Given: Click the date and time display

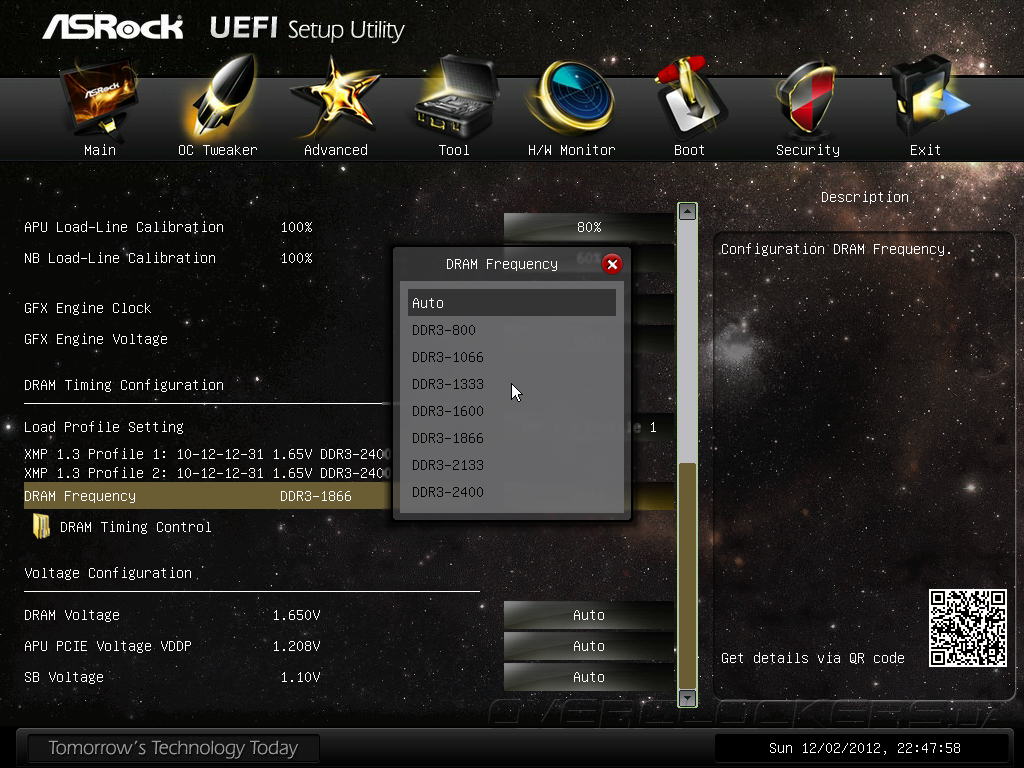Looking at the screenshot, I should (865, 748).
